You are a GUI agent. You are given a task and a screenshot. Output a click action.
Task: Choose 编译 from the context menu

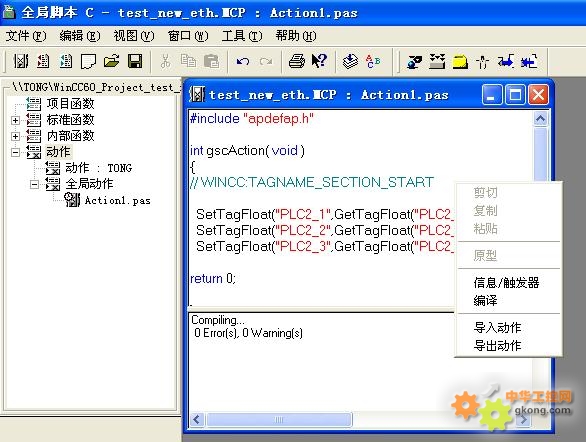(x=485, y=300)
